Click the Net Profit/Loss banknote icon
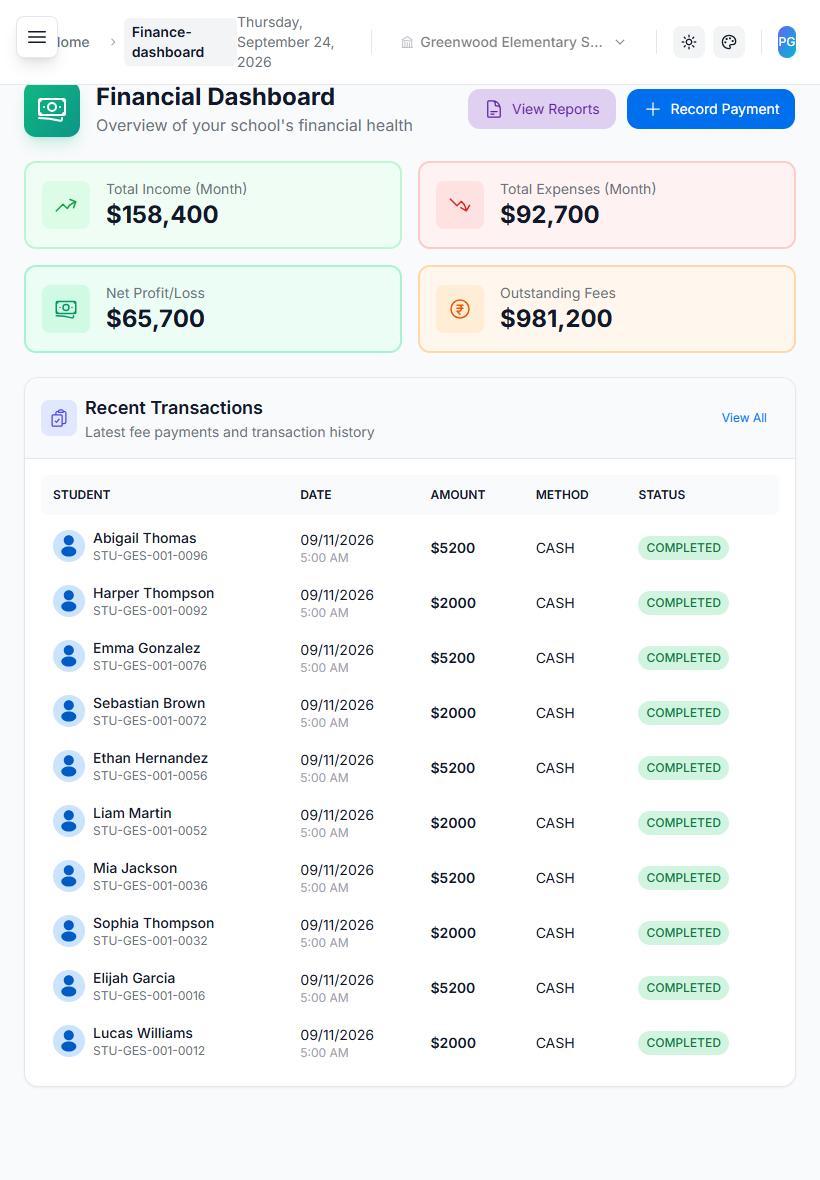The height and width of the screenshot is (1180, 820). click(x=66, y=309)
